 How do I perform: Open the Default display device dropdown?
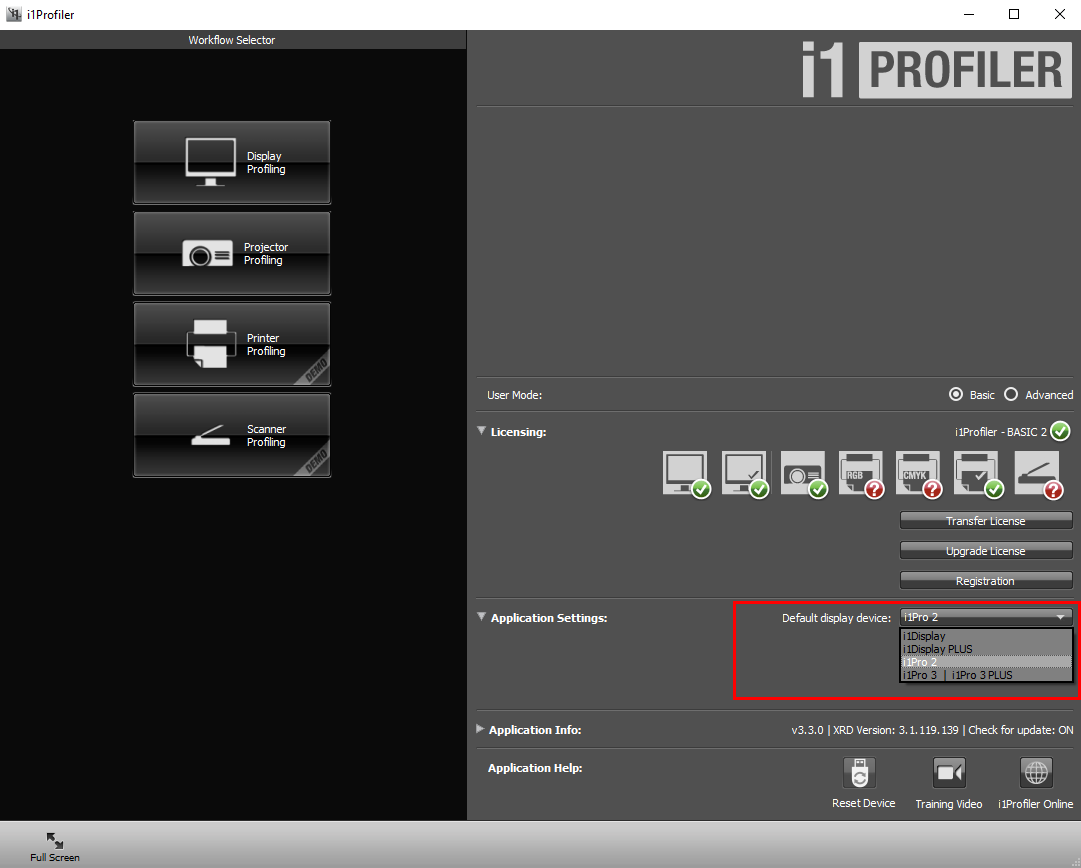coord(986,617)
